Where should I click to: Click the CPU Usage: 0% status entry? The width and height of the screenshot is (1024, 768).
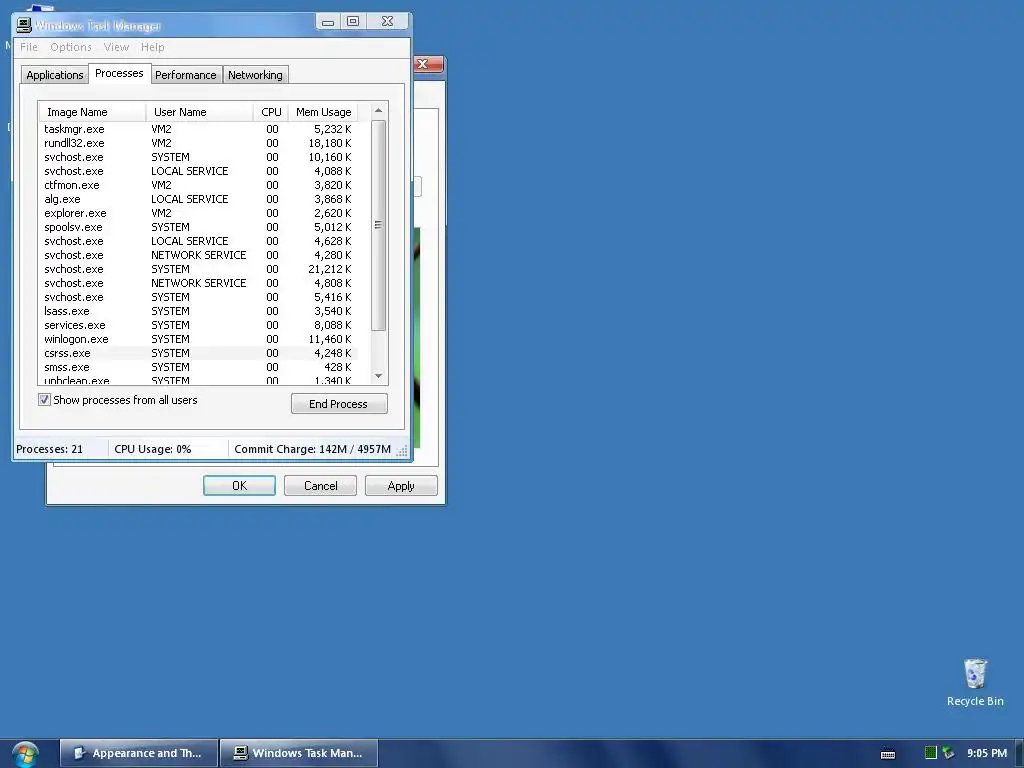coord(168,449)
